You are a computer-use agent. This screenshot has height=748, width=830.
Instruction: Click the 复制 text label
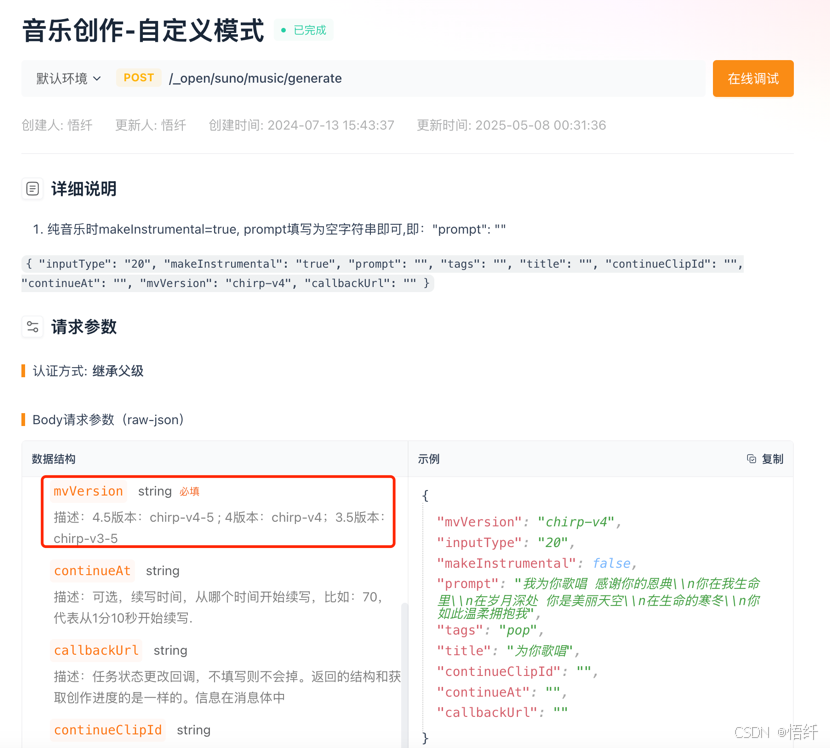(x=772, y=459)
